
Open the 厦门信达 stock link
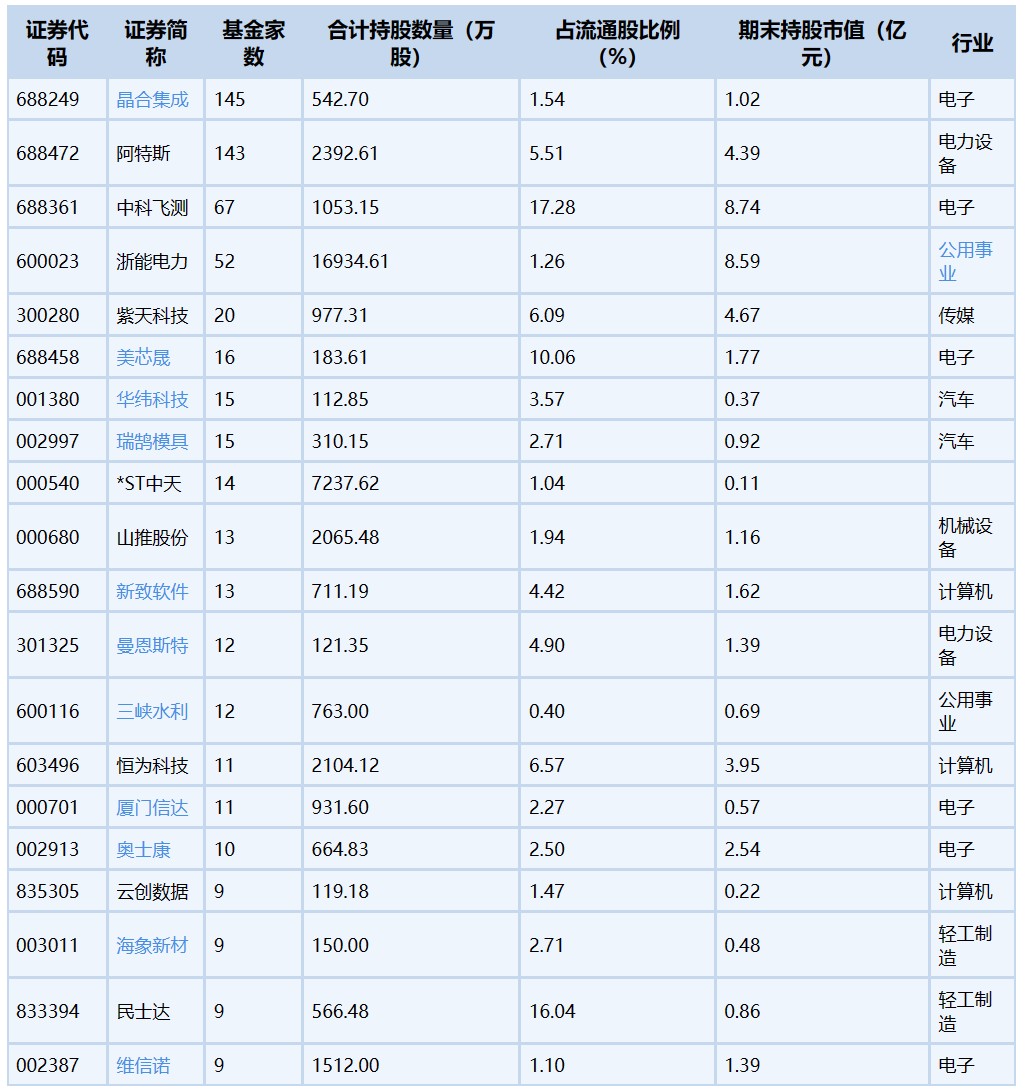[152, 807]
